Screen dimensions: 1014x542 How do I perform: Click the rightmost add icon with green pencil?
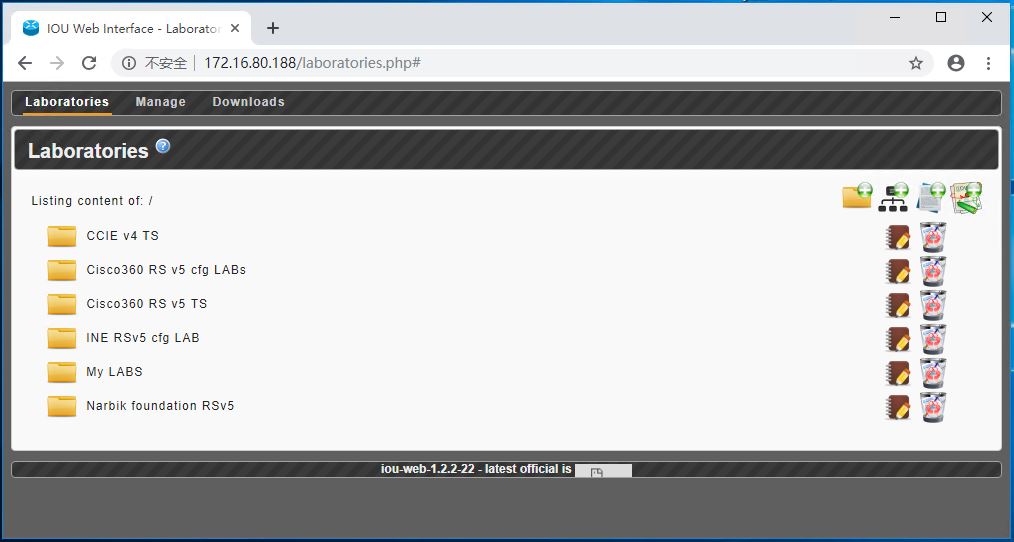click(967, 198)
